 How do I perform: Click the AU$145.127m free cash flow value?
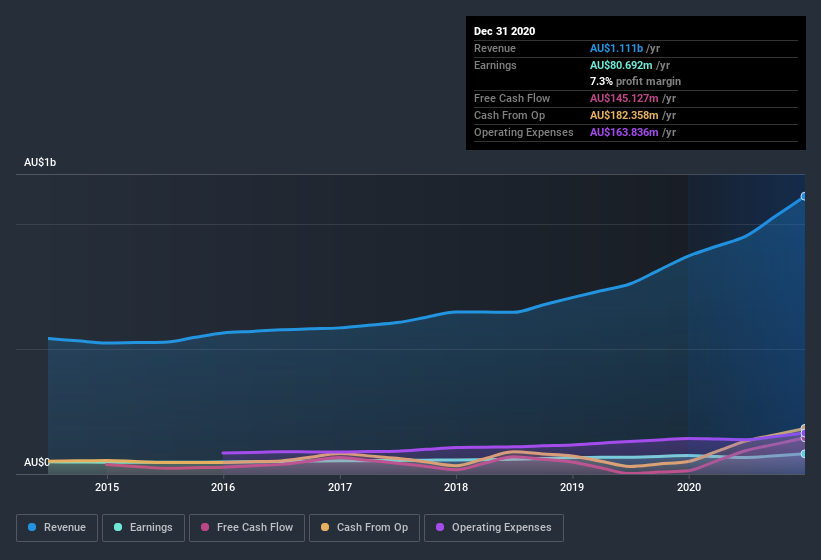click(624, 98)
